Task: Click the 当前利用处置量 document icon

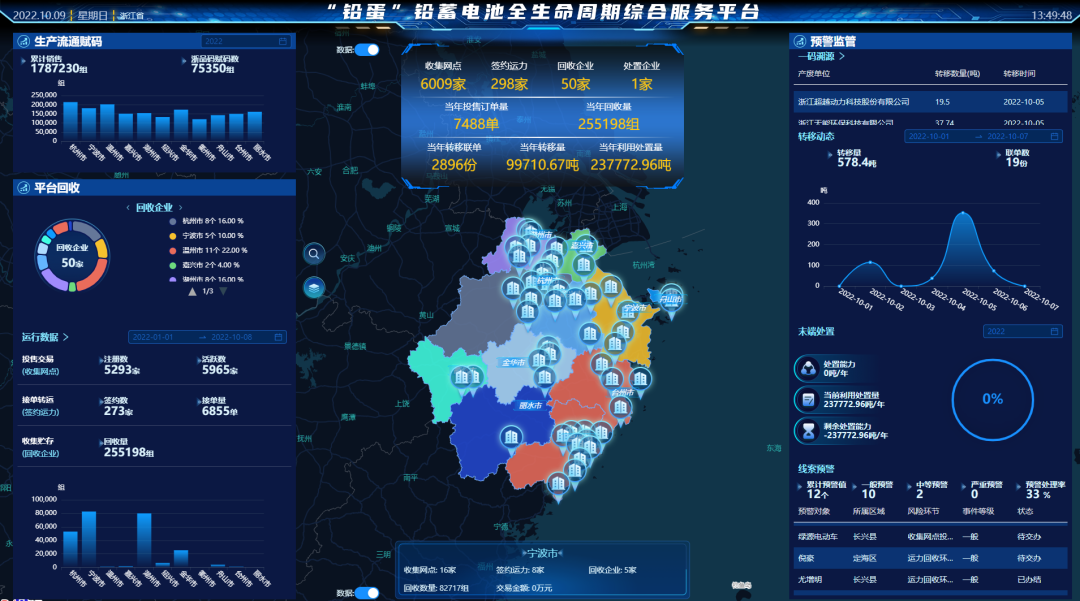Action: (x=807, y=399)
